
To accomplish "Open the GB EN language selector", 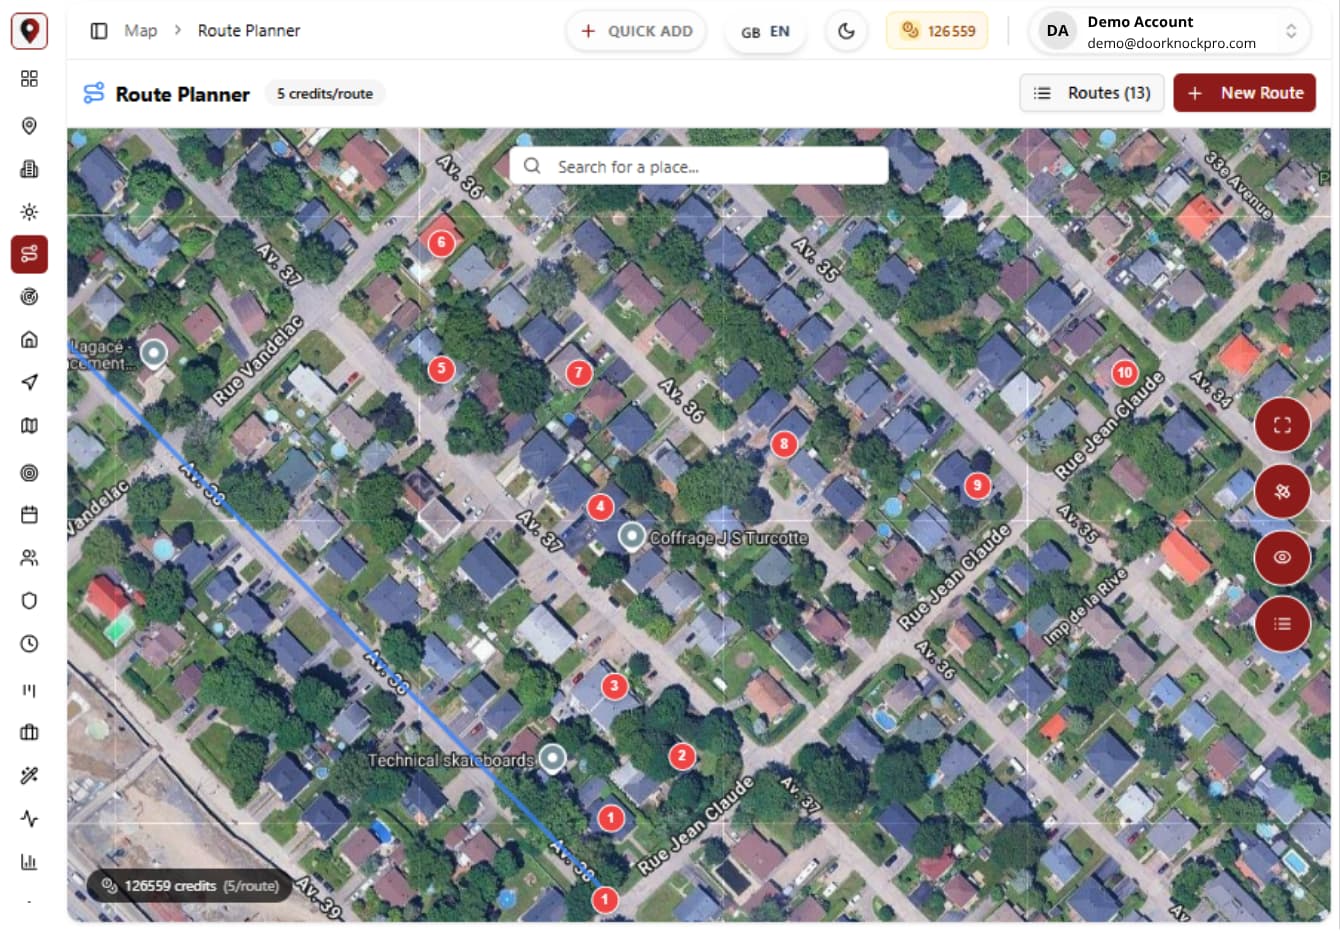I will coord(765,31).
